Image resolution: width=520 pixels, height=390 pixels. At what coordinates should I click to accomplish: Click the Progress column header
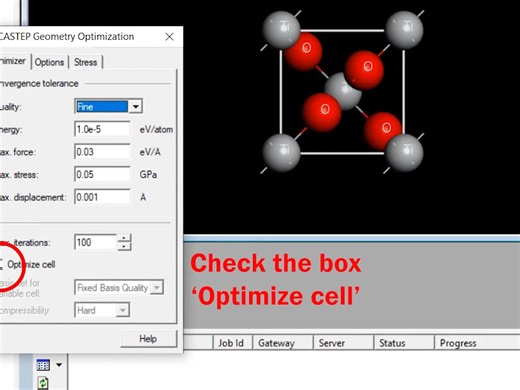point(477,343)
